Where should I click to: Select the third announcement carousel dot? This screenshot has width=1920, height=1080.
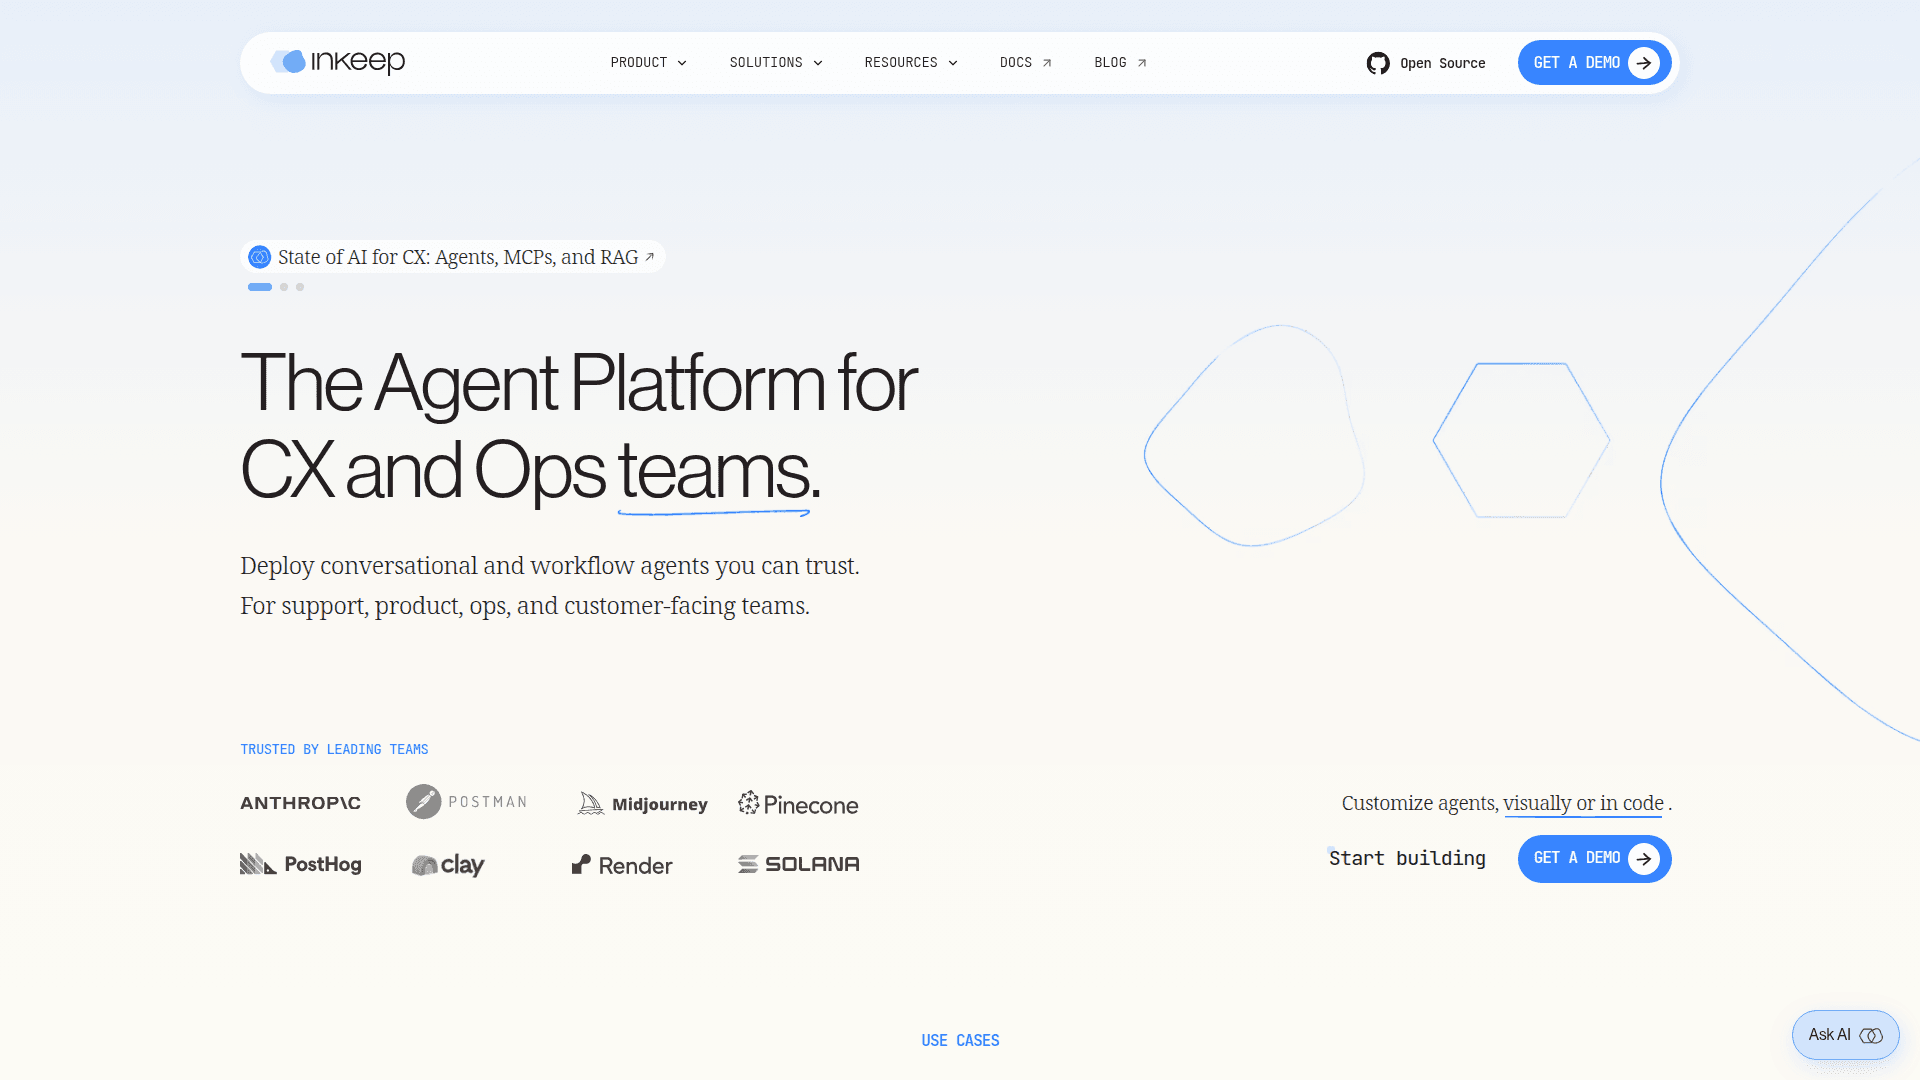(300, 287)
